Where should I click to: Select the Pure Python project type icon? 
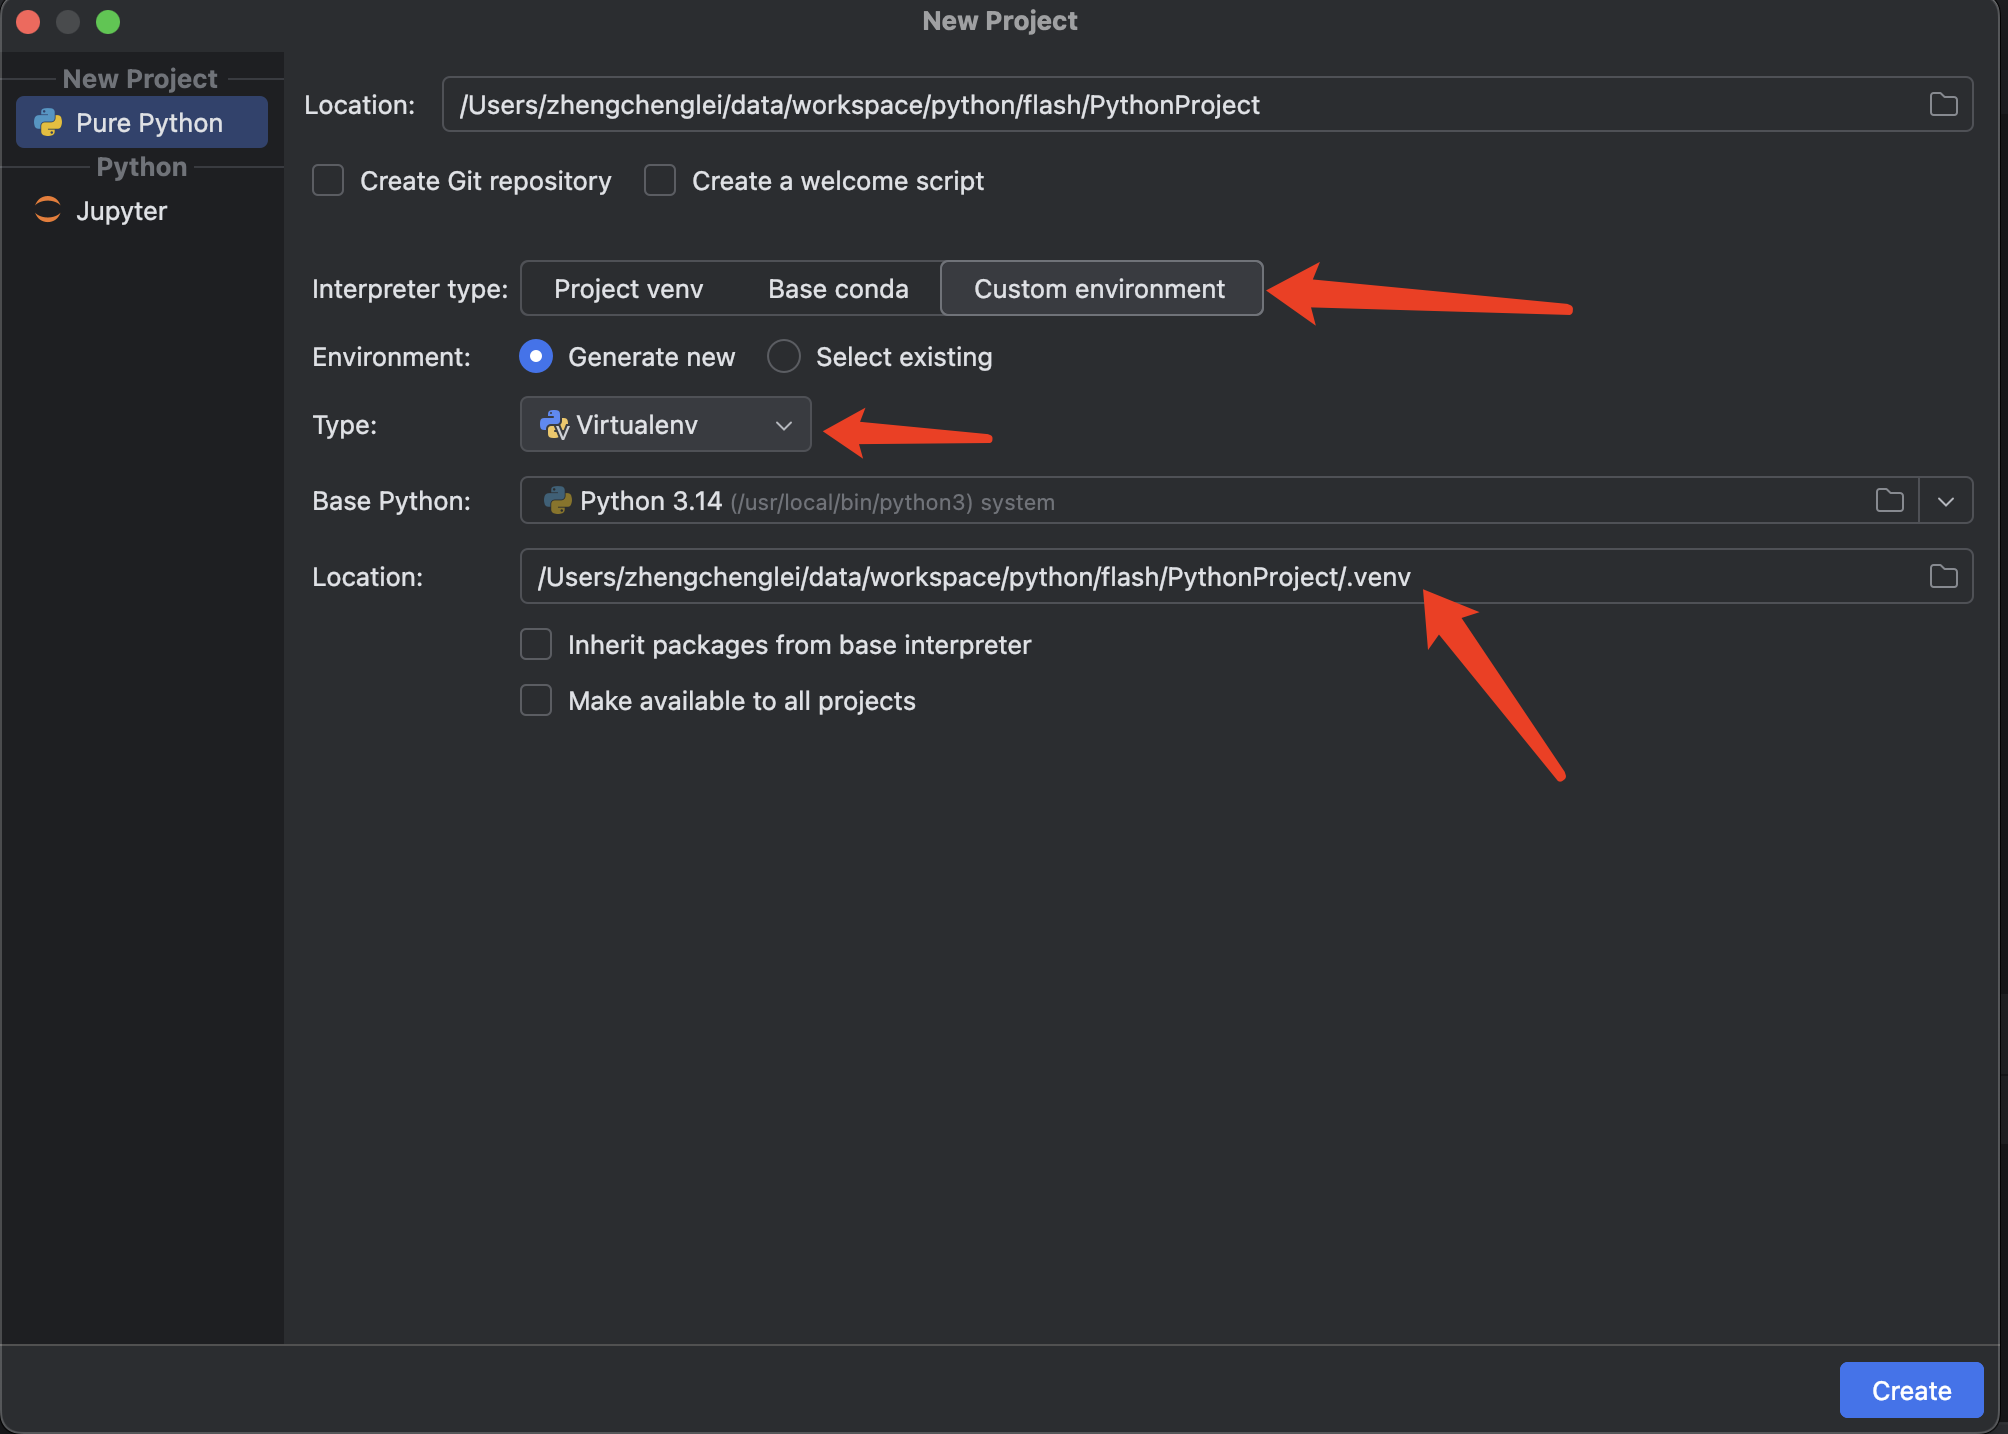(47, 122)
